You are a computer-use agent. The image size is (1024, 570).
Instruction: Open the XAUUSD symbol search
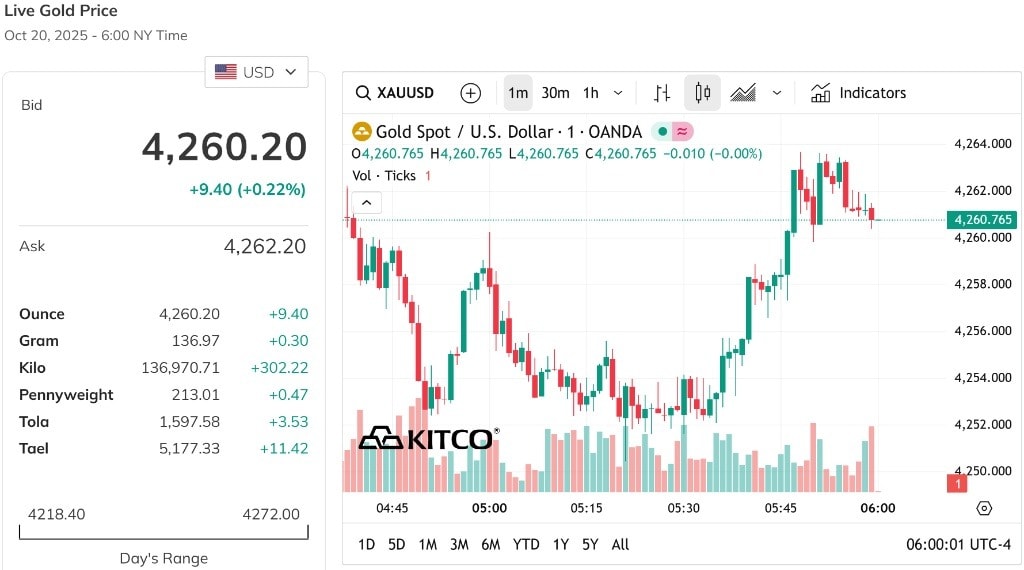tap(396, 93)
